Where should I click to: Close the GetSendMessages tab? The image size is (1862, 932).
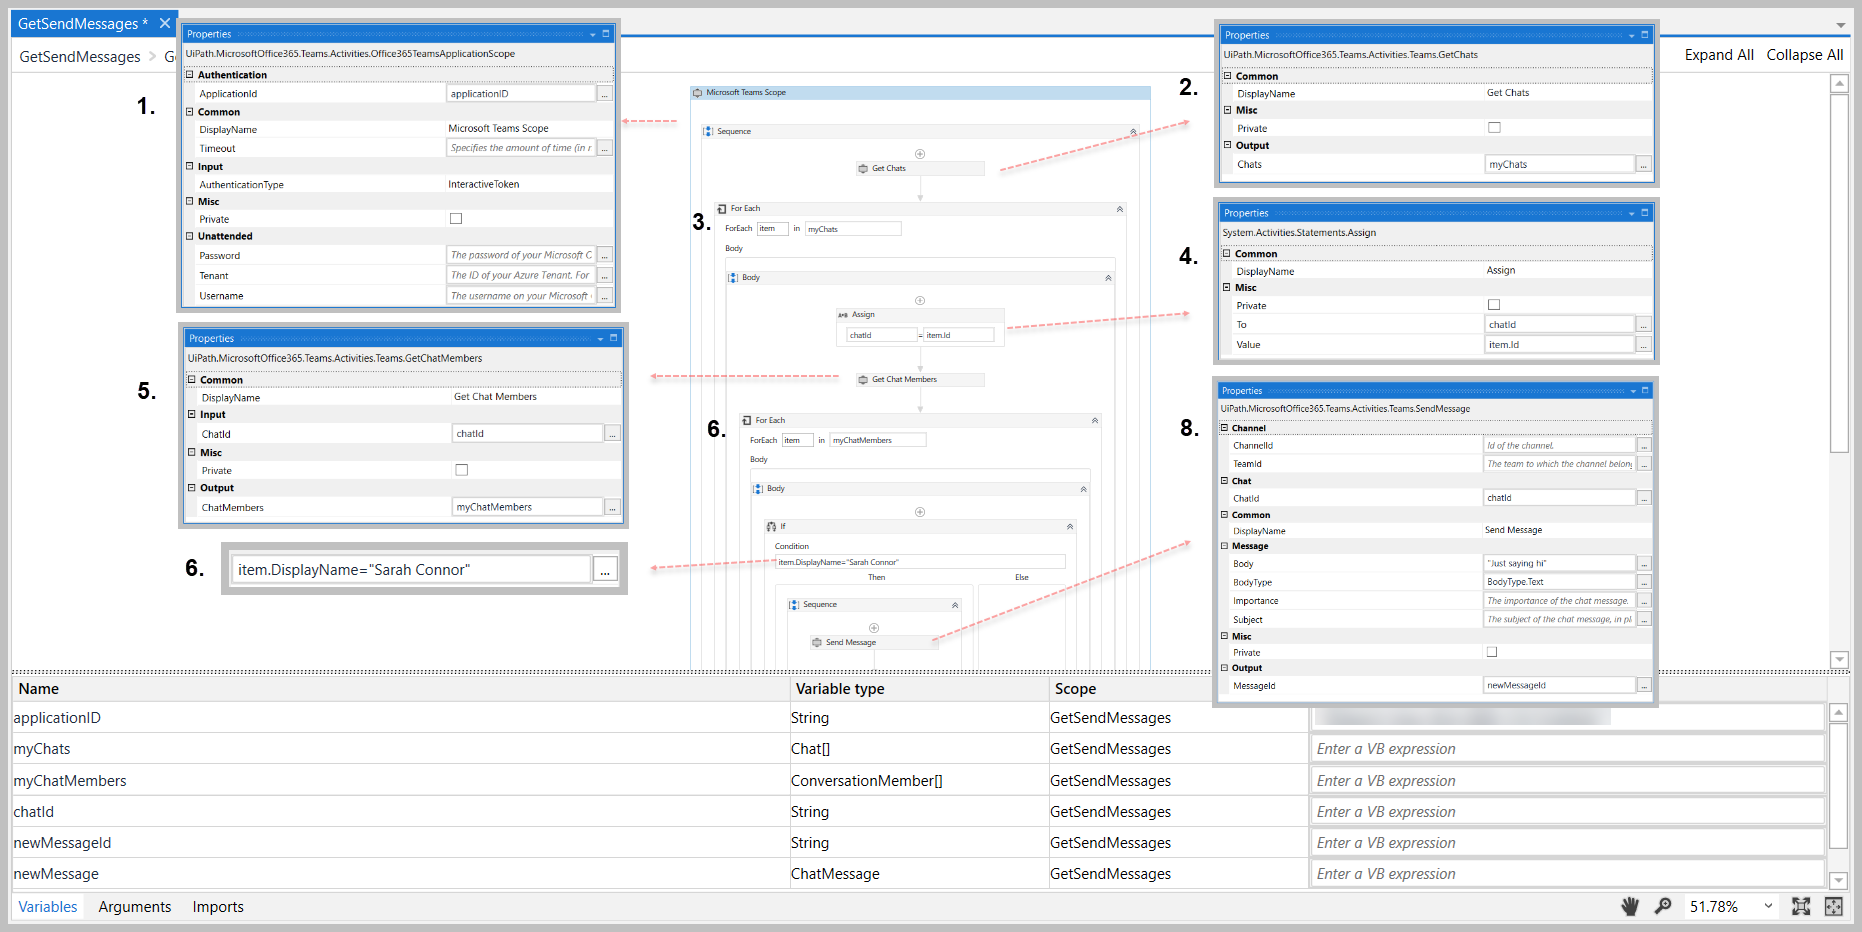pyautogui.click(x=165, y=23)
